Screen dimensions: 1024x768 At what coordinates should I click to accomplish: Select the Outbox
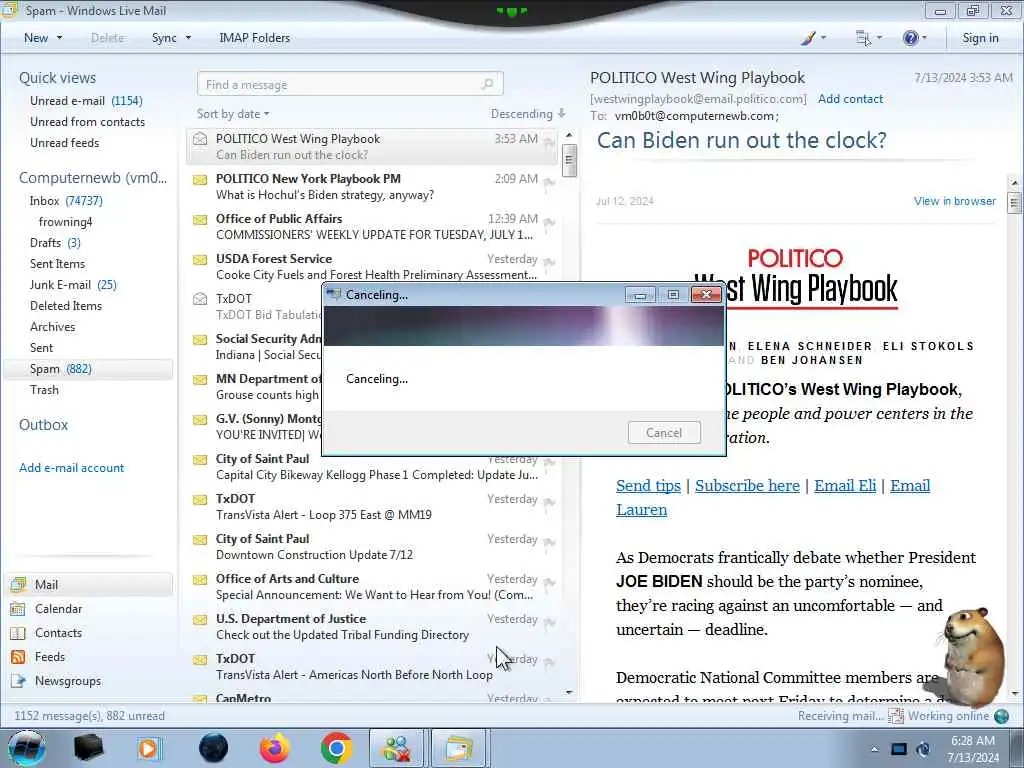[x=43, y=424]
